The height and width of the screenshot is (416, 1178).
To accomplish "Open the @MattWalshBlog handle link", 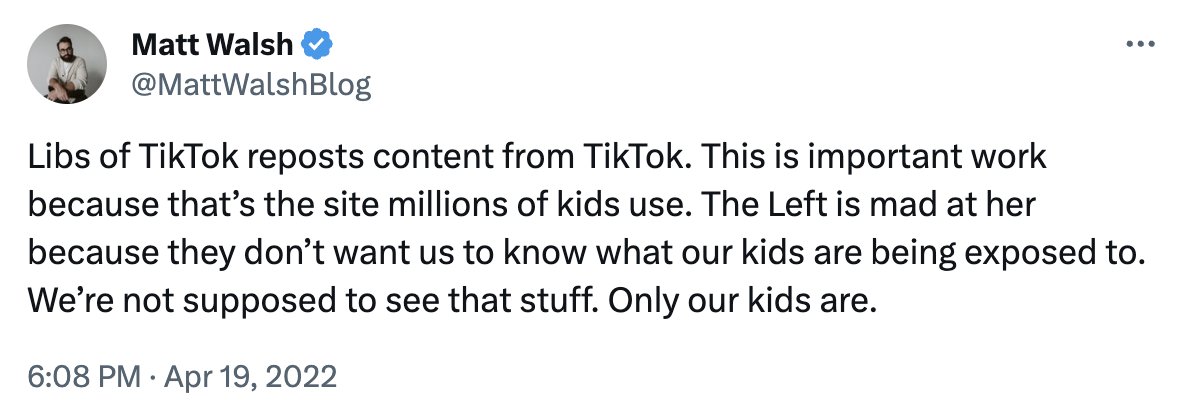I will pos(251,86).
